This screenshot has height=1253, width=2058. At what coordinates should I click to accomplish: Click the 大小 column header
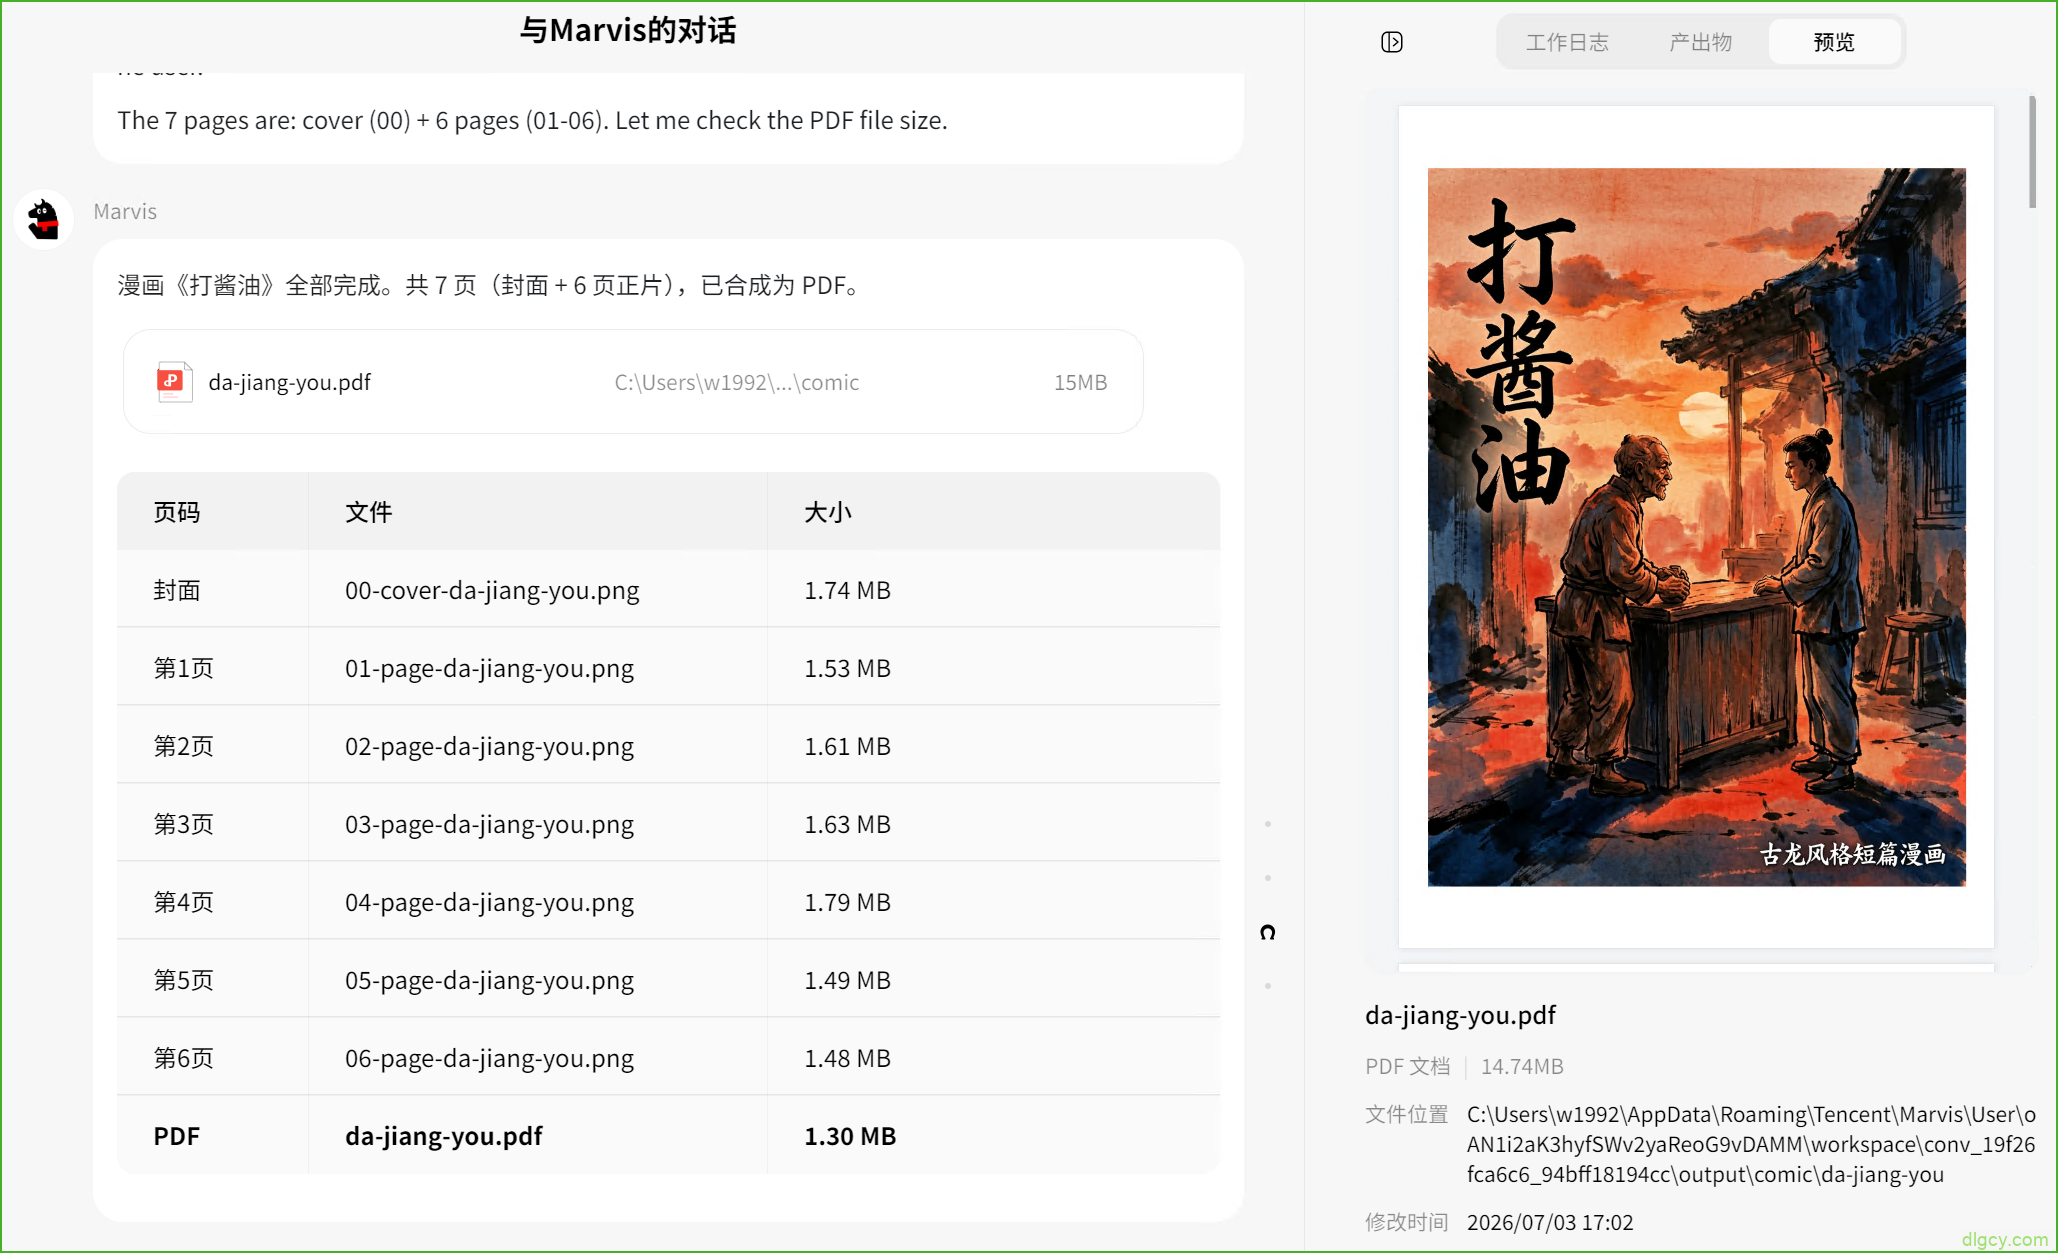[828, 512]
